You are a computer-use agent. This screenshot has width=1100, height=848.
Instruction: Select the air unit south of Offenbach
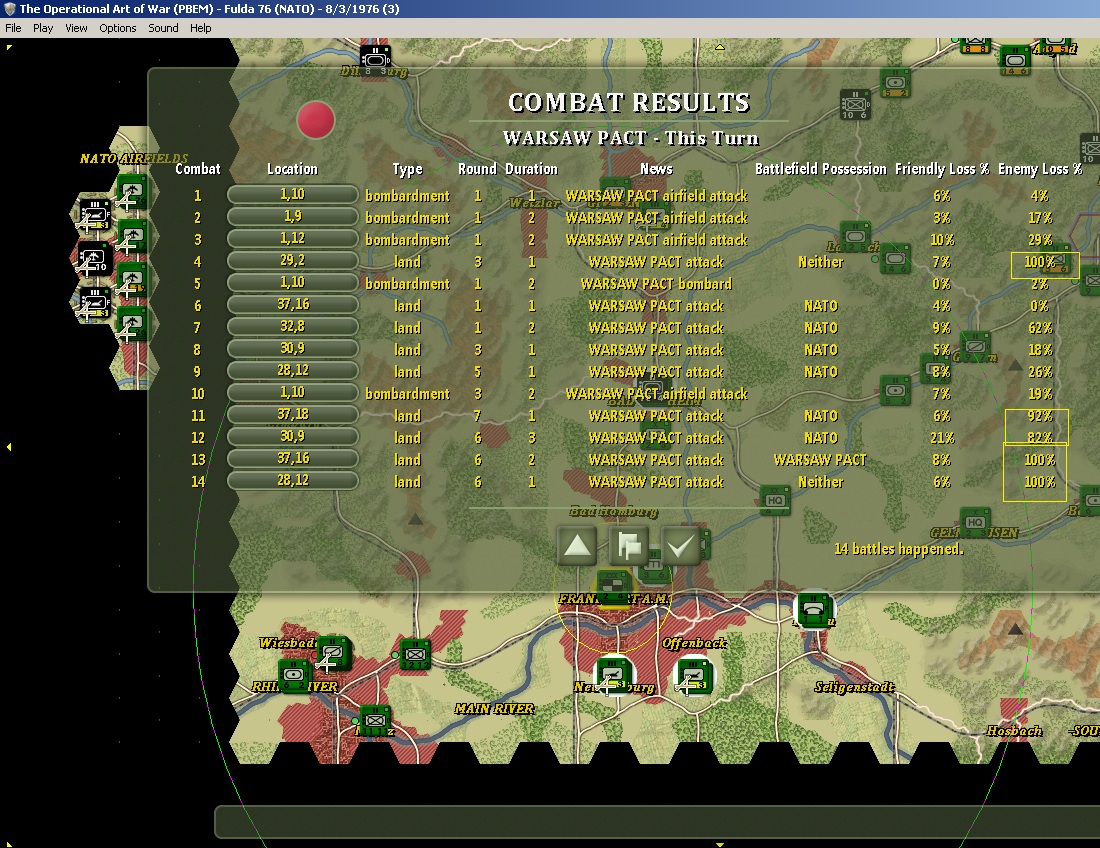pos(694,675)
